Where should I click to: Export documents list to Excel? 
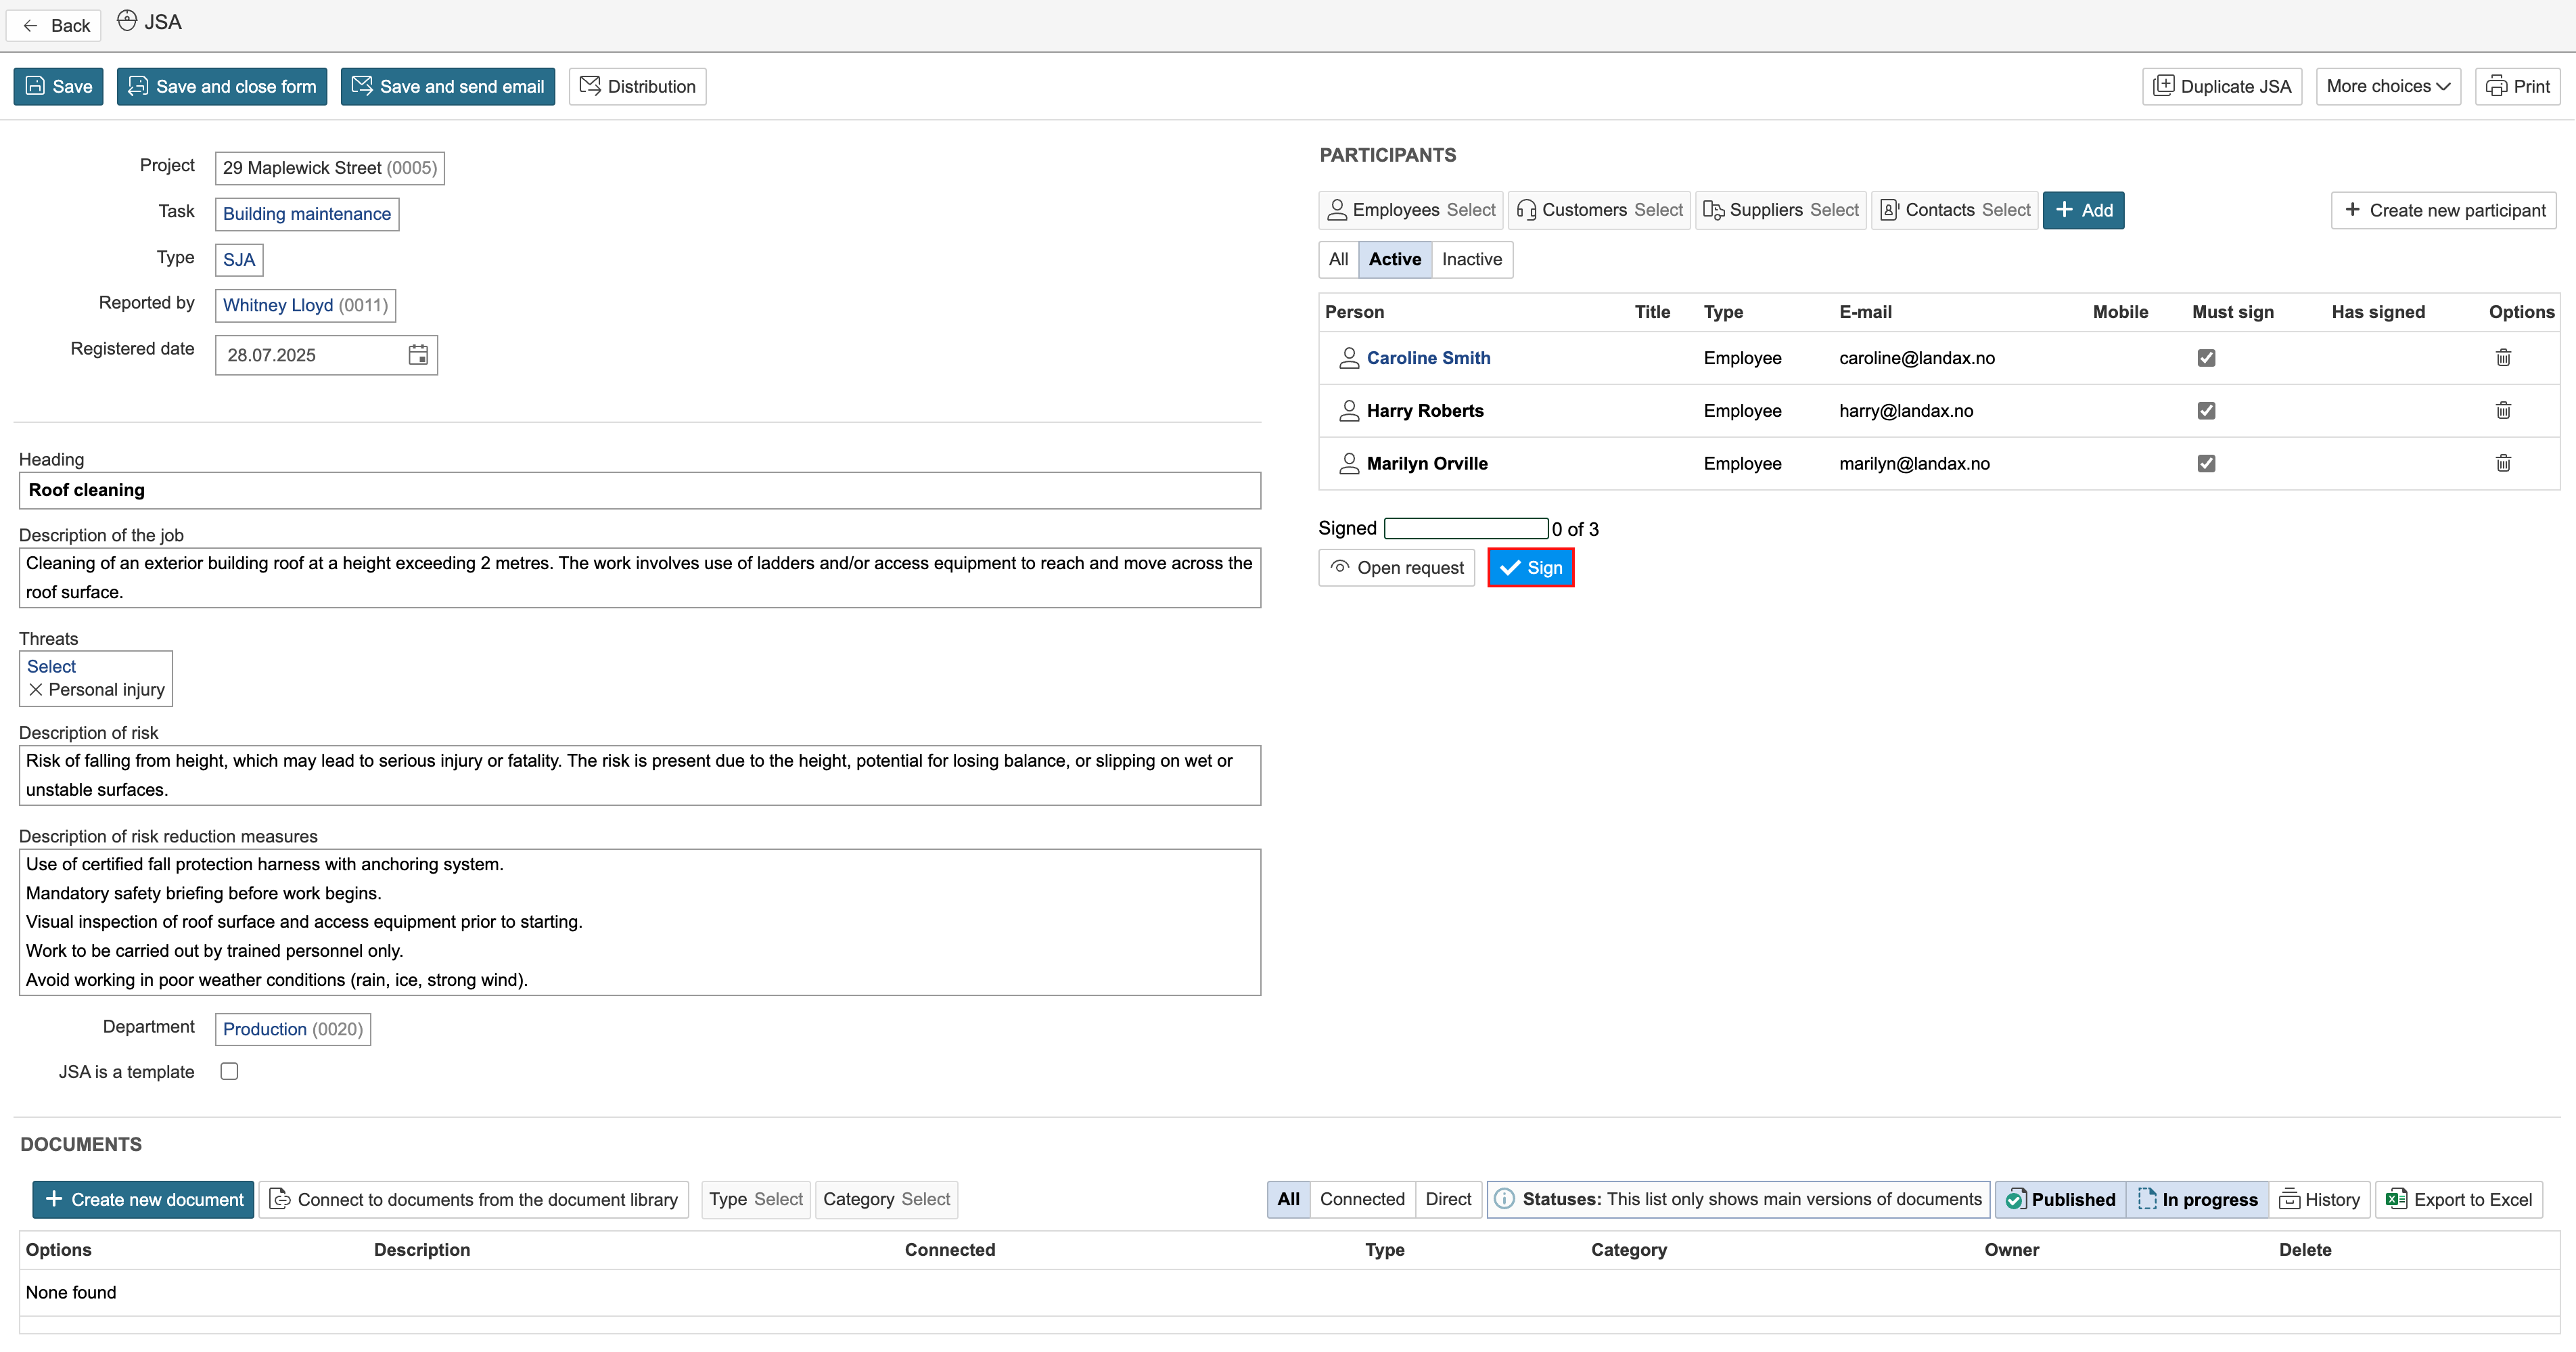pos(2459,1199)
